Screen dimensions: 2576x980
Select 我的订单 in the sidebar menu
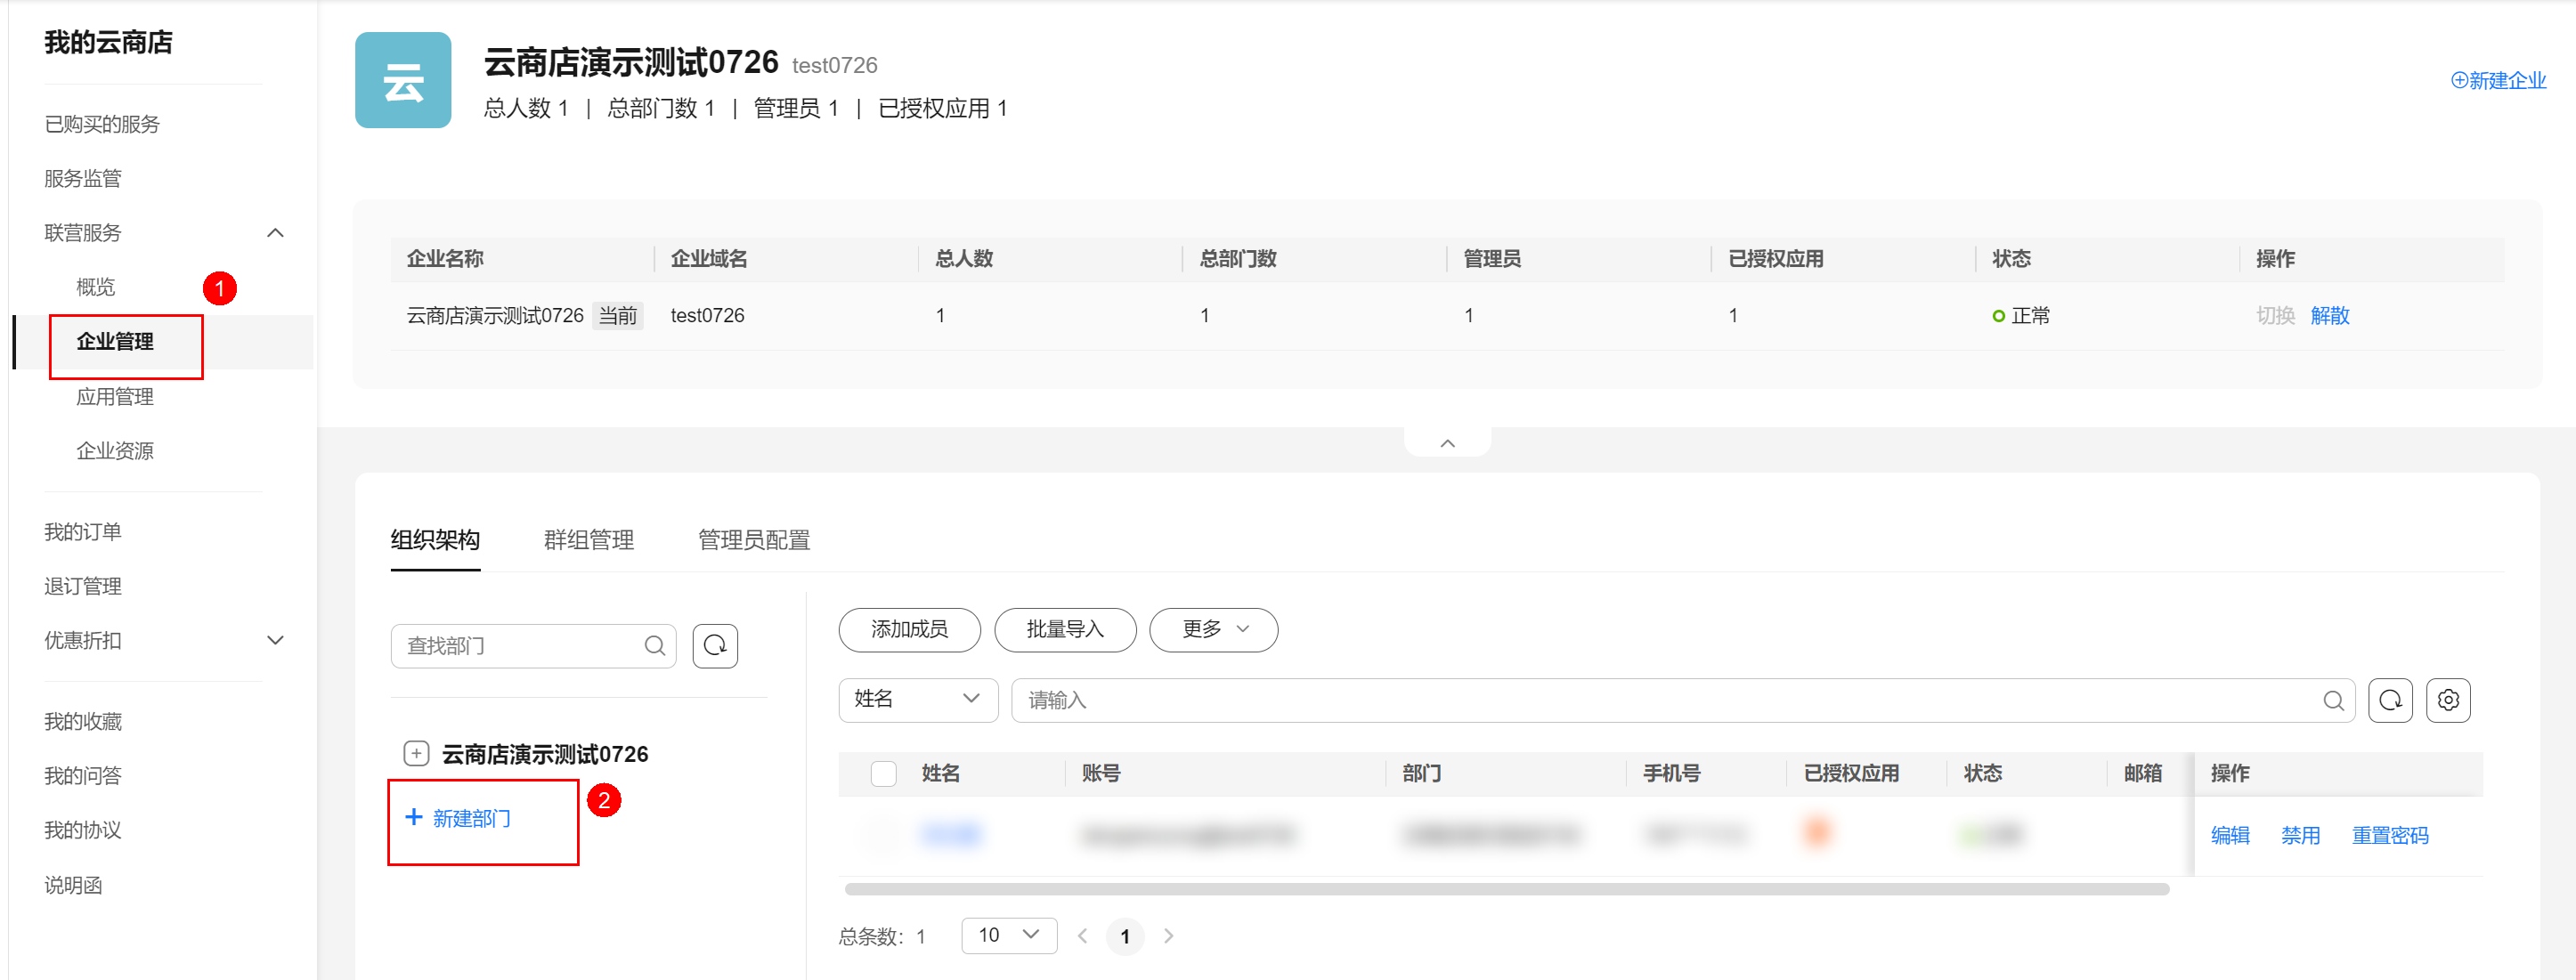tap(83, 531)
